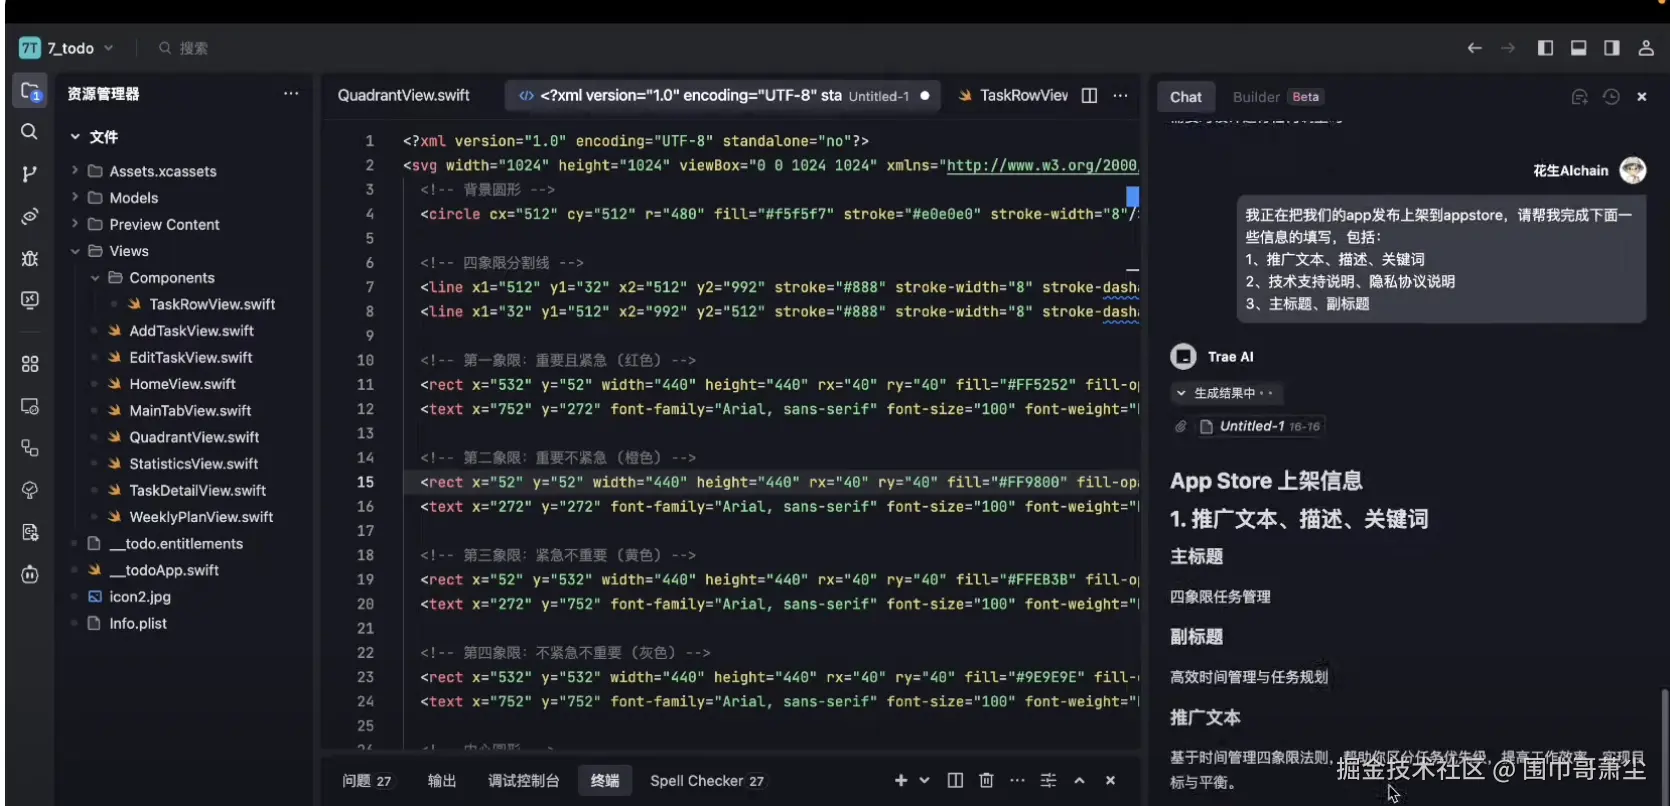Split the editor to the right
Image resolution: width=1670 pixels, height=806 pixels.
click(x=1090, y=95)
